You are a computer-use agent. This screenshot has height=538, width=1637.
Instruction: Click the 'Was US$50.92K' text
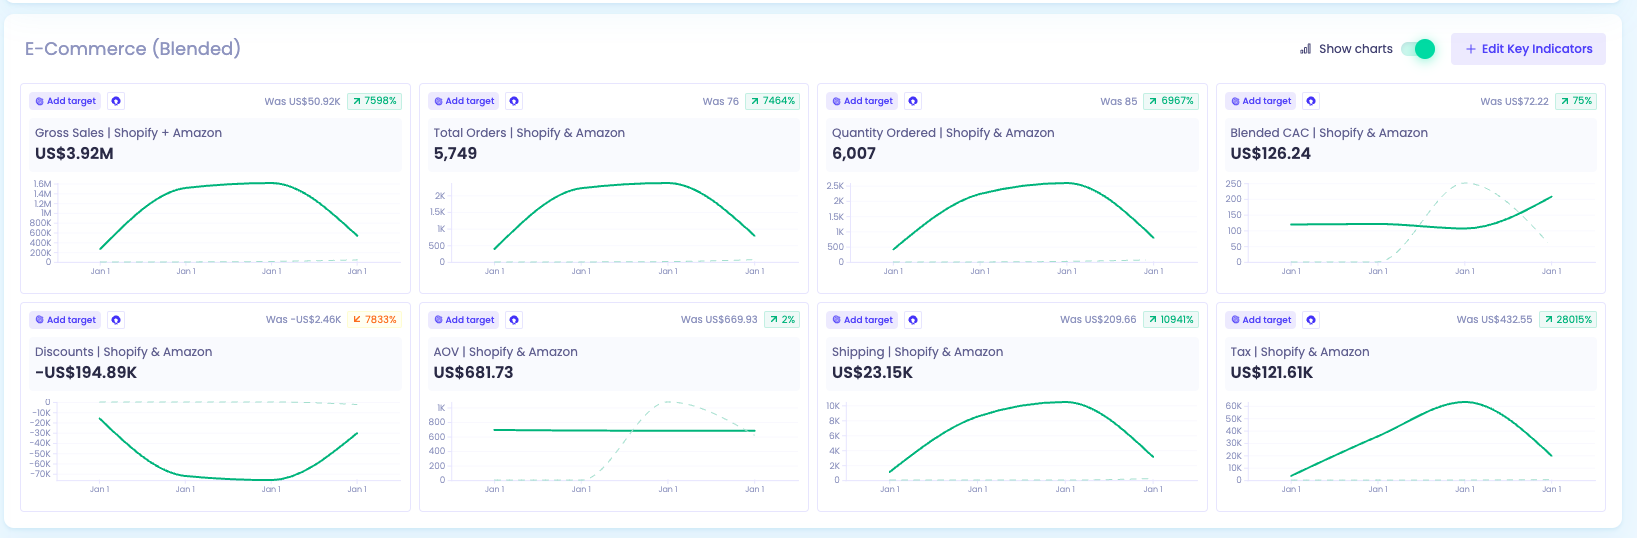click(302, 101)
